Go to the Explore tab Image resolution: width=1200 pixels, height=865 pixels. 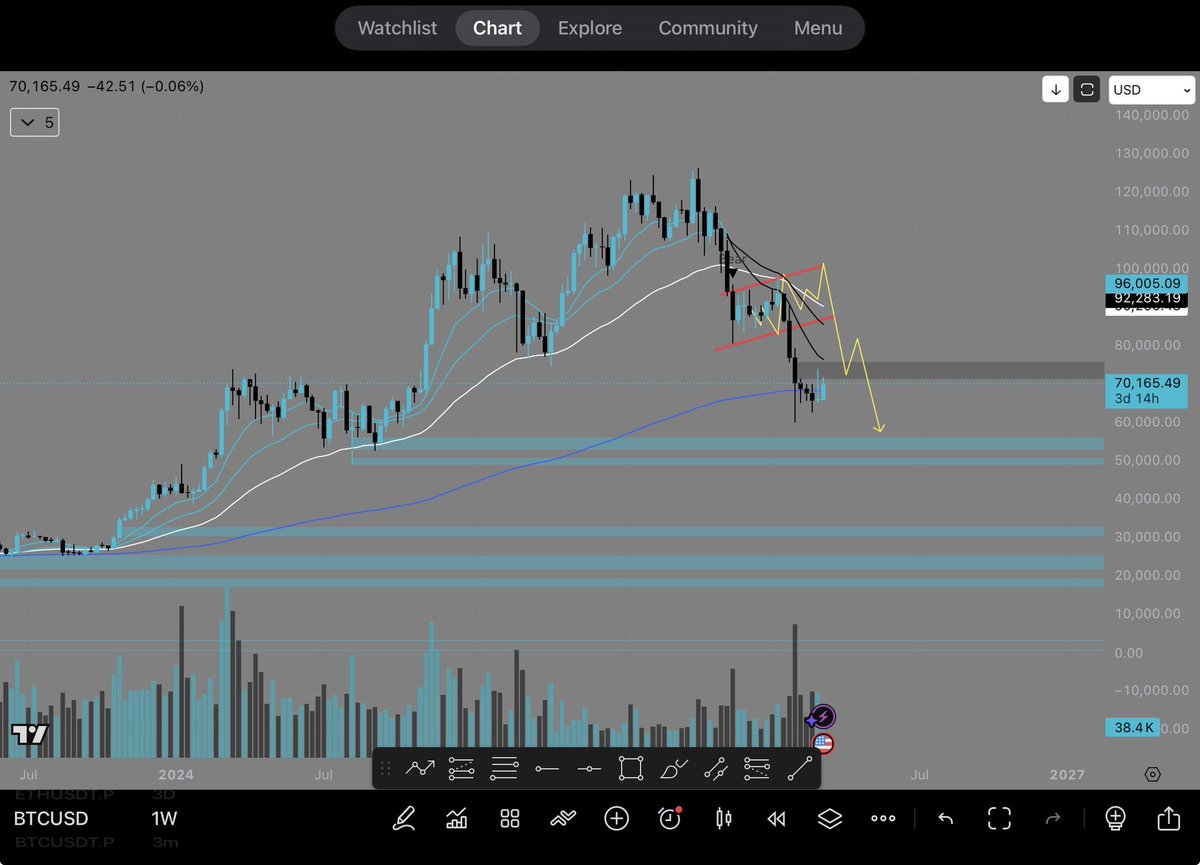(590, 28)
